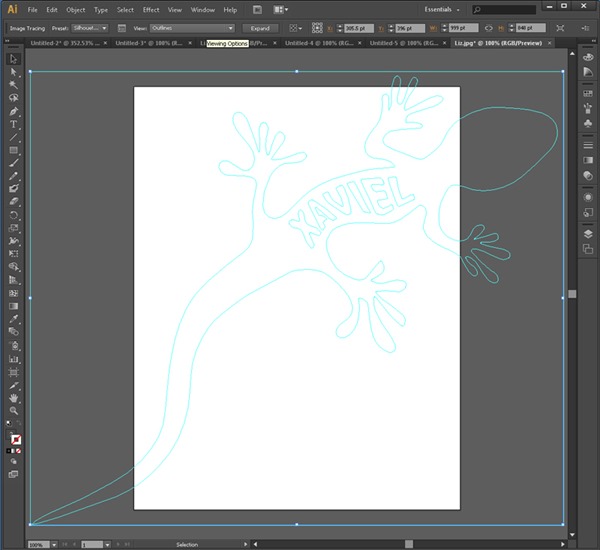This screenshot has width=600, height=550.
Task: Select the Direct Selection tool
Action: click(x=13, y=72)
